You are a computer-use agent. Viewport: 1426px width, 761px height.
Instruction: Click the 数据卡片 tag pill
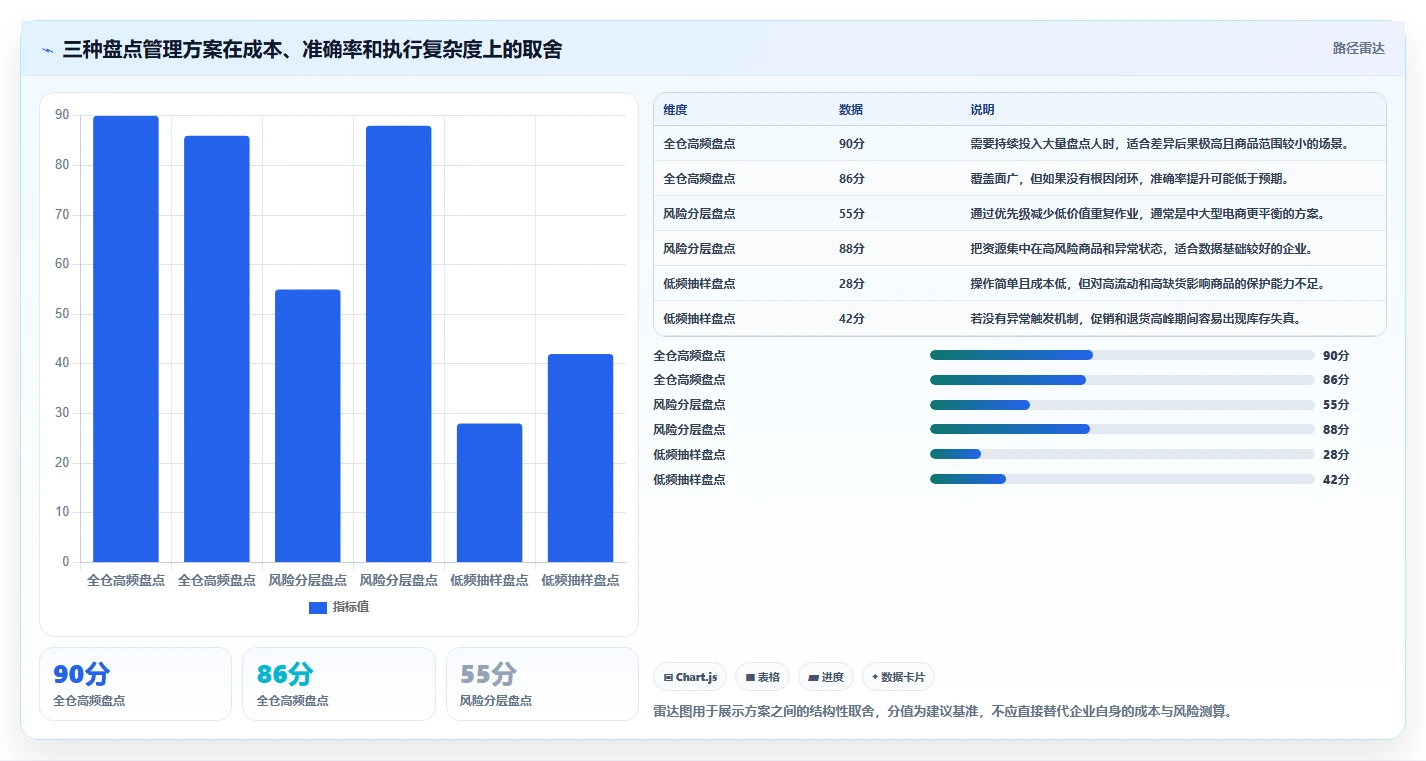(x=898, y=677)
